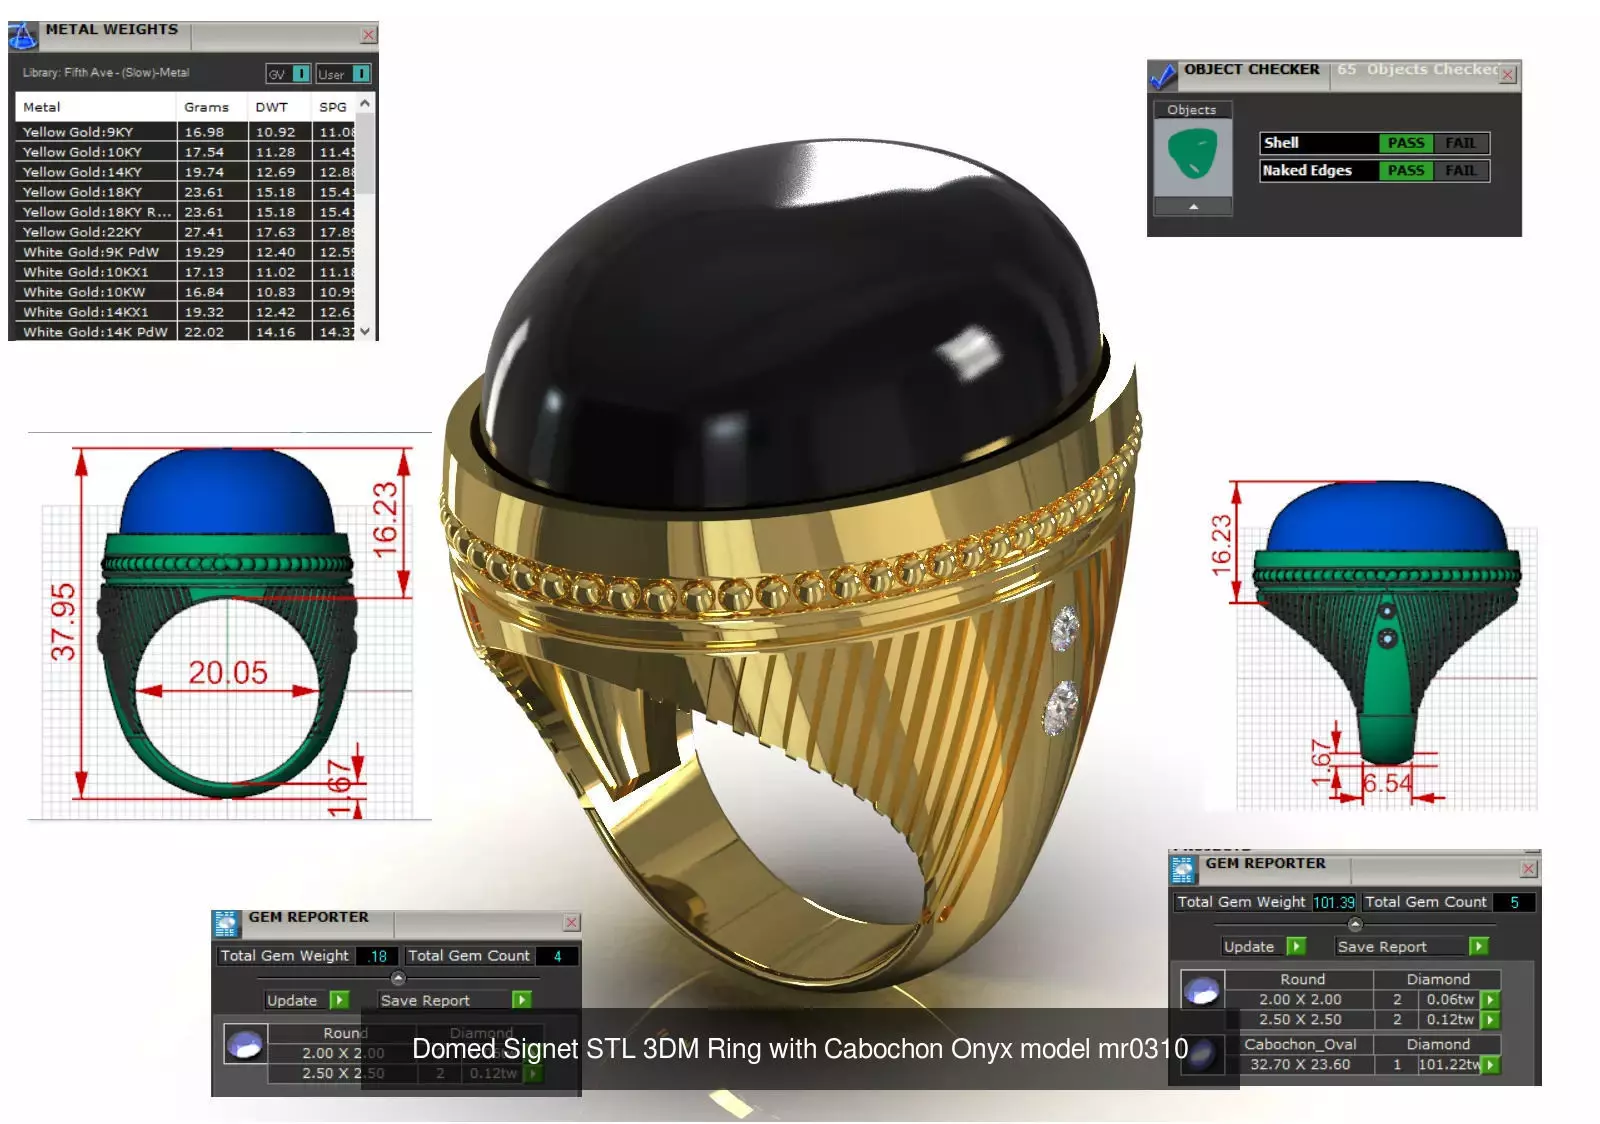The image size is (1600, 1124).
Task: Click the right Gem Reporter panel icon
Action: pos(1183,870)
